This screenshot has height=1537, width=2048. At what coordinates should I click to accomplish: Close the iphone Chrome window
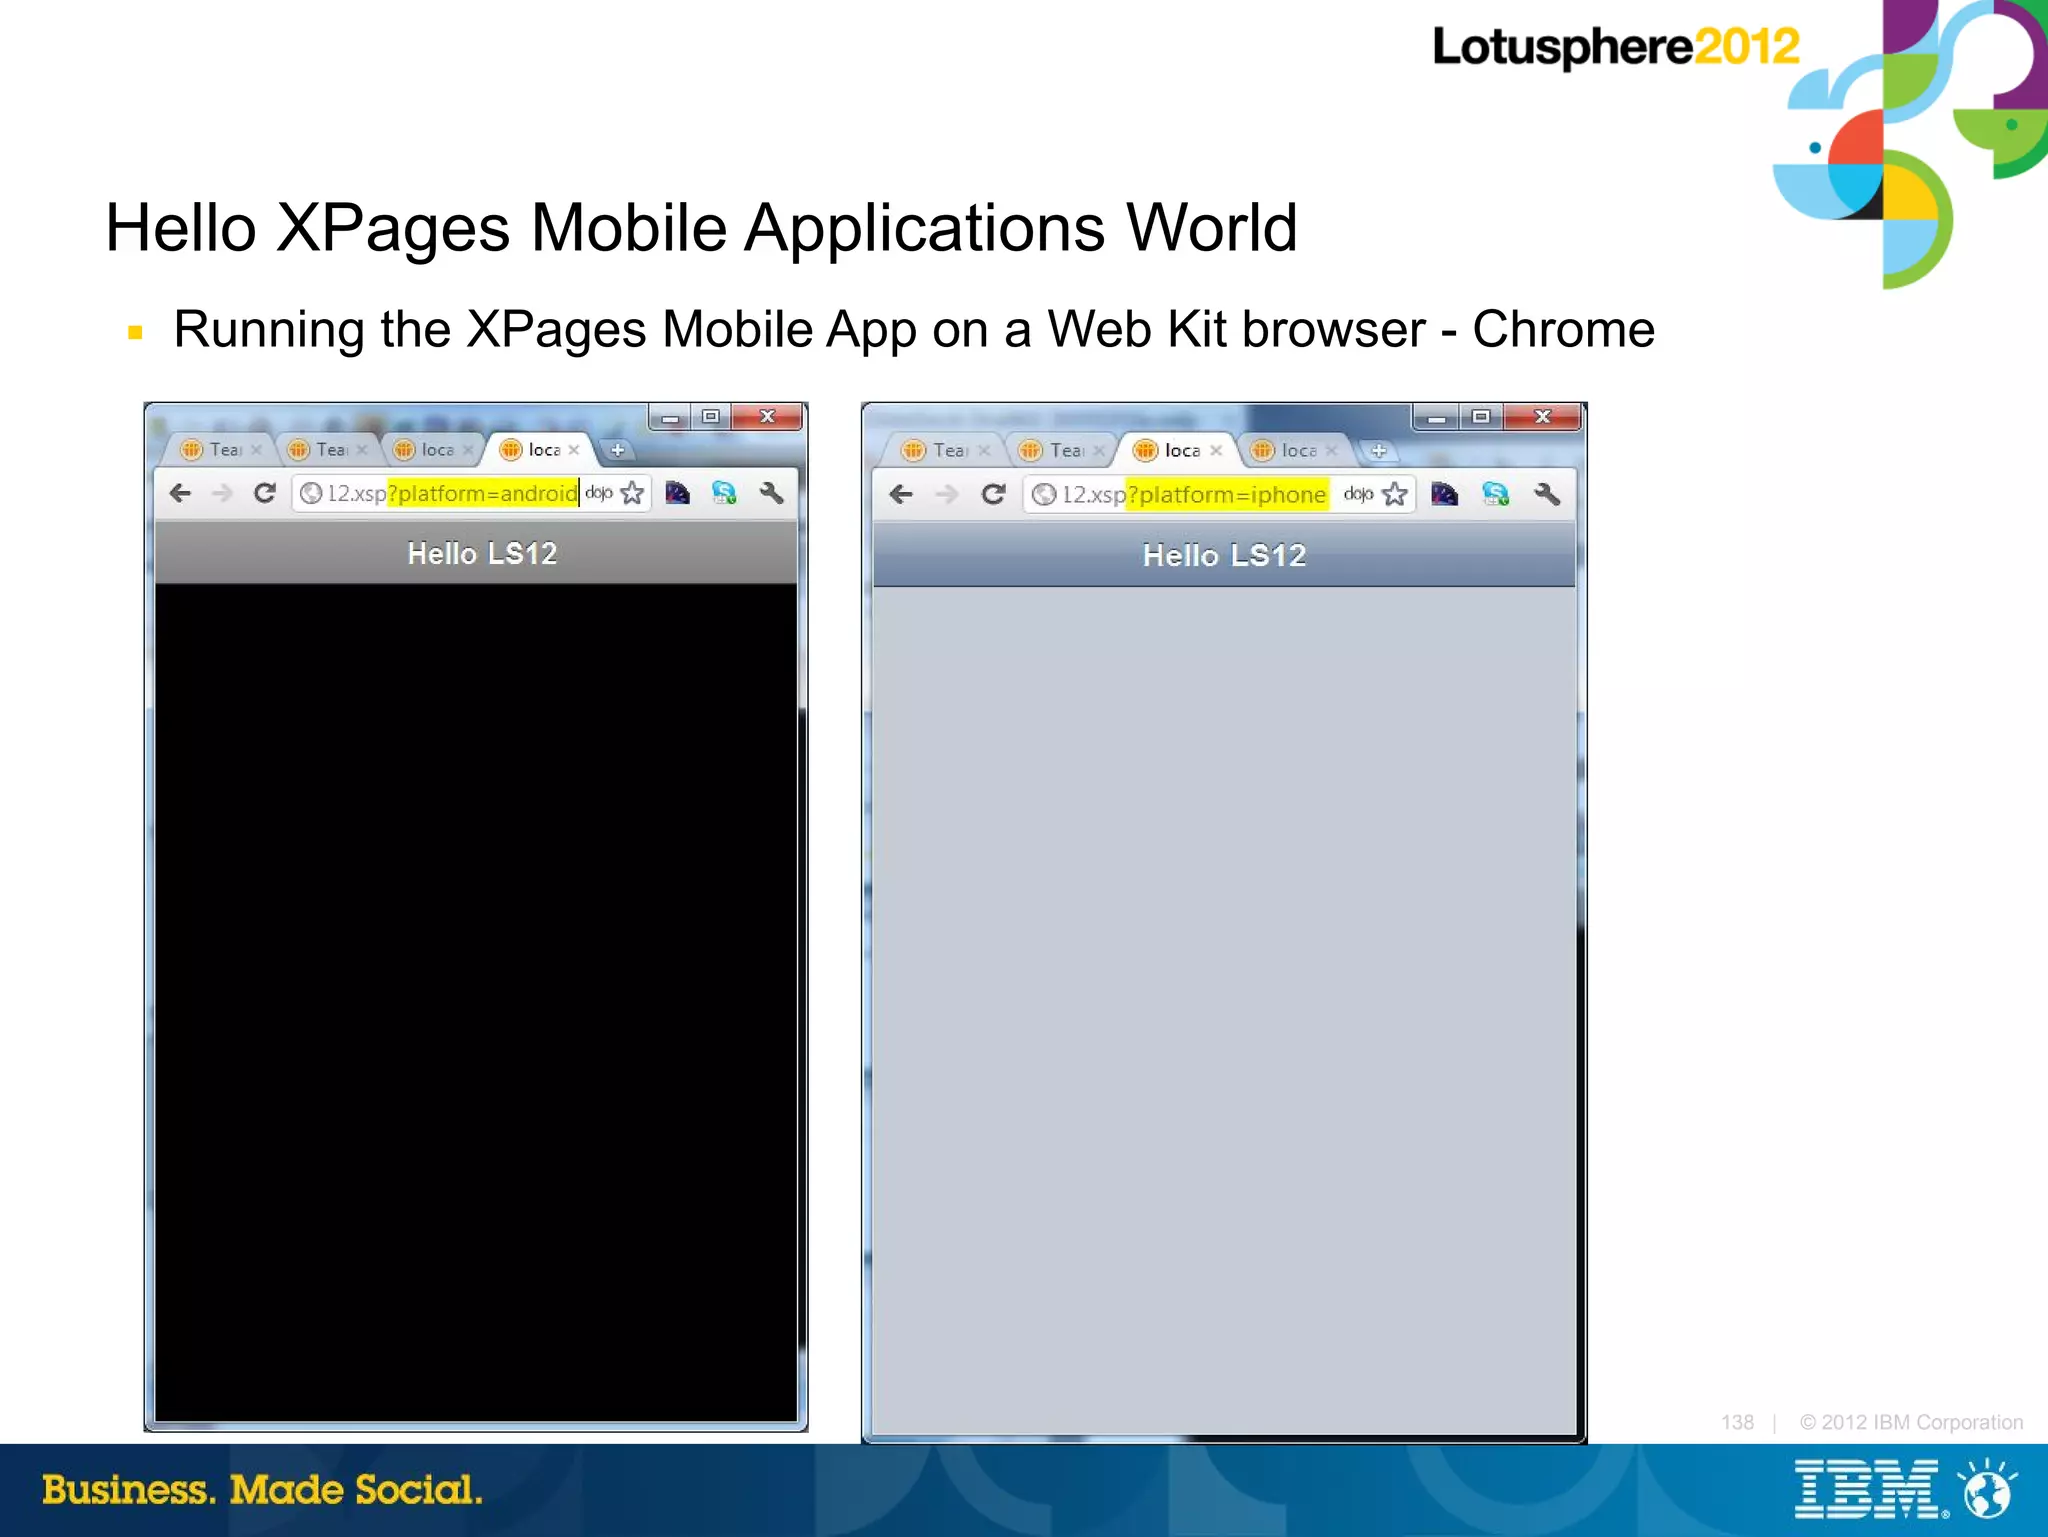1542,416
